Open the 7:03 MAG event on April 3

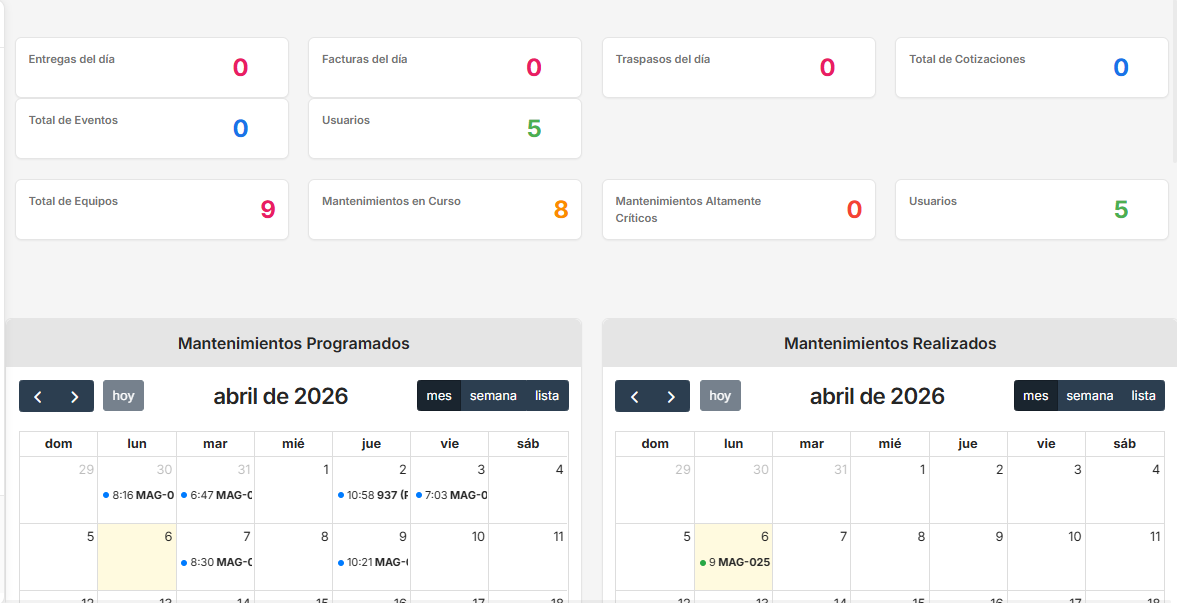click(450, 495)
